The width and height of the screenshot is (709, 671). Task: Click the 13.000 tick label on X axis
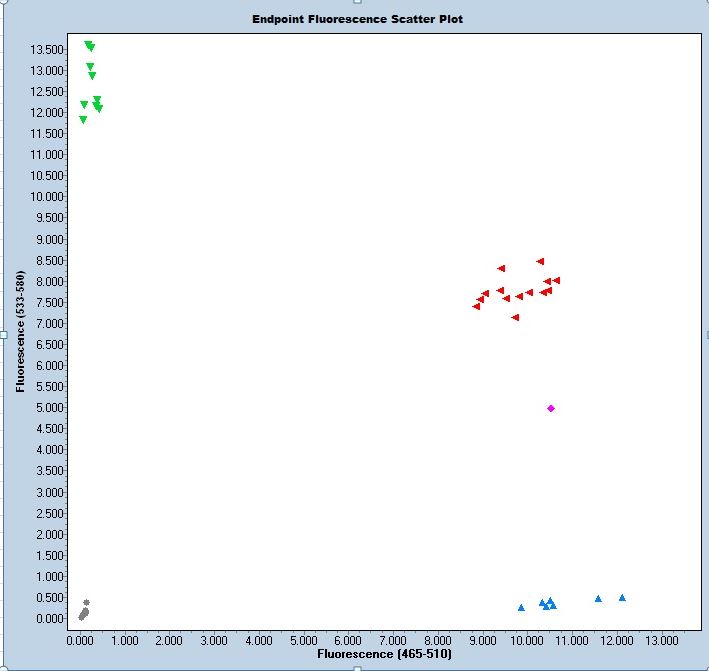pos(660,639)
